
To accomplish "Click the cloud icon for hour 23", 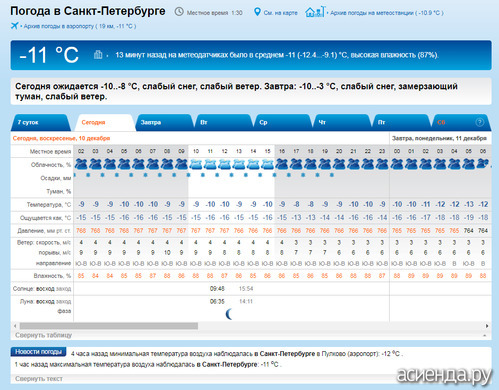I will [x=382, y=164].
